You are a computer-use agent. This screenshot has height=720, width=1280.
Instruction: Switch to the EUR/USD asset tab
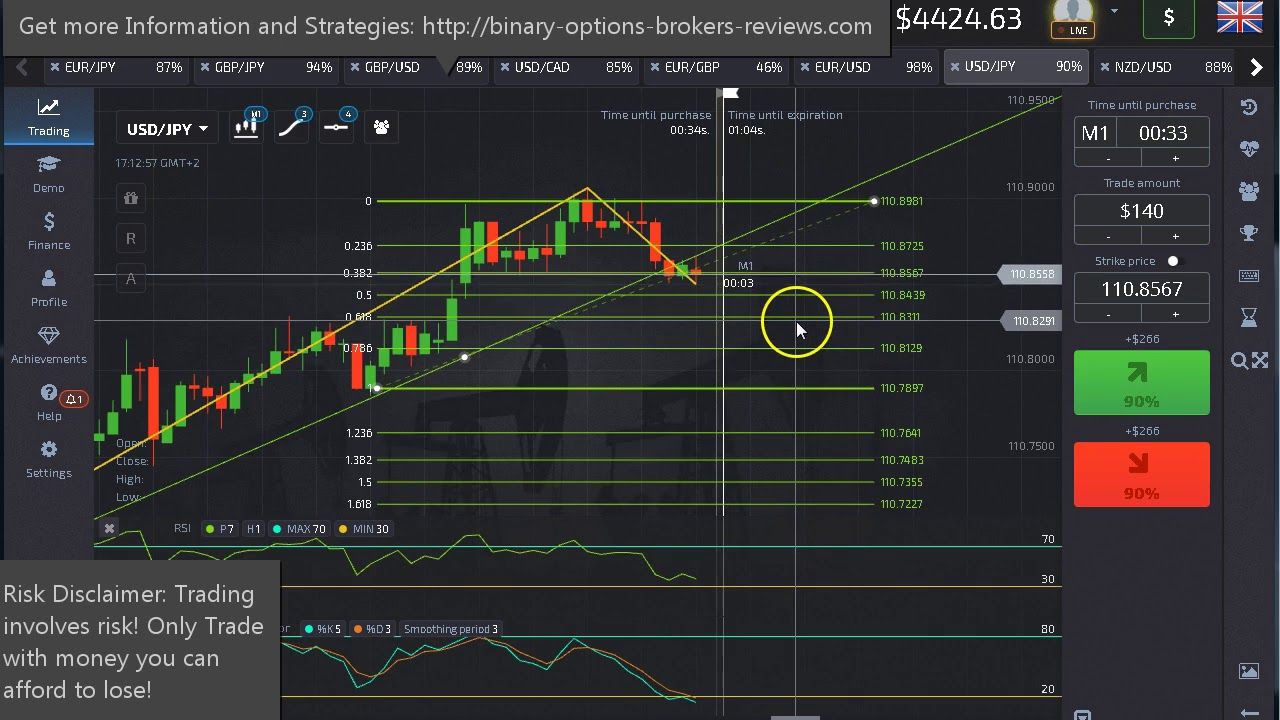pyautogui.click(x=842, y=67)
